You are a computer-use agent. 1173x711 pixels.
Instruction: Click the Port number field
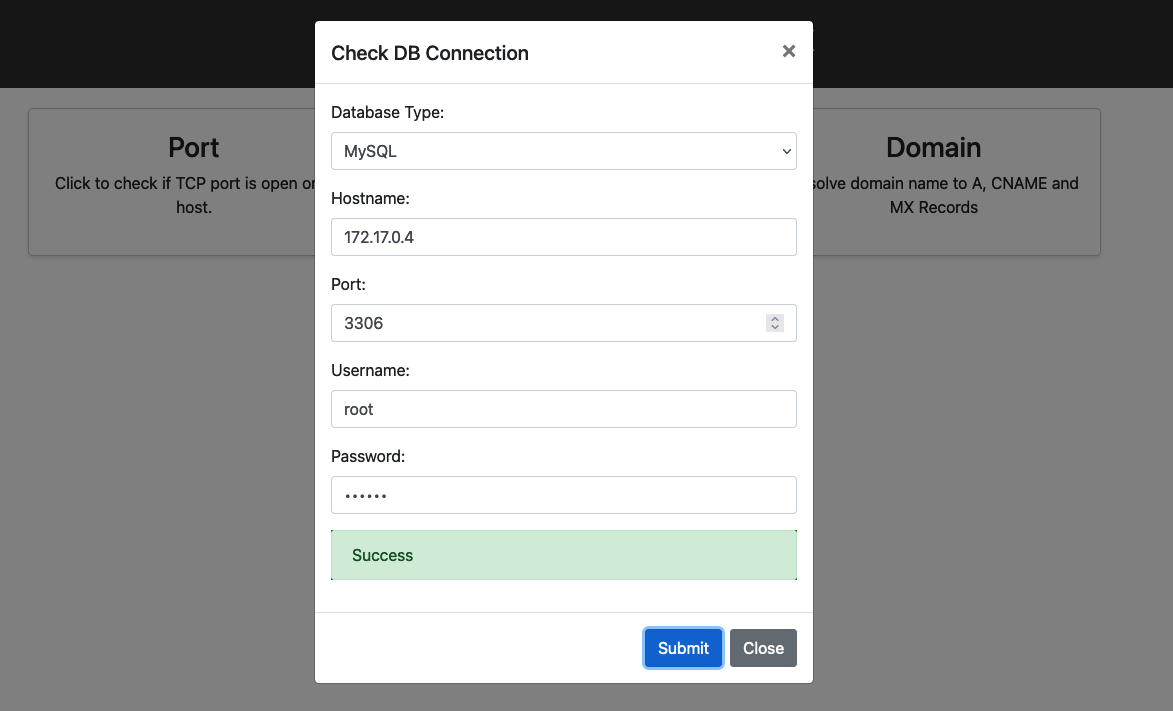(x=563, y=323)
